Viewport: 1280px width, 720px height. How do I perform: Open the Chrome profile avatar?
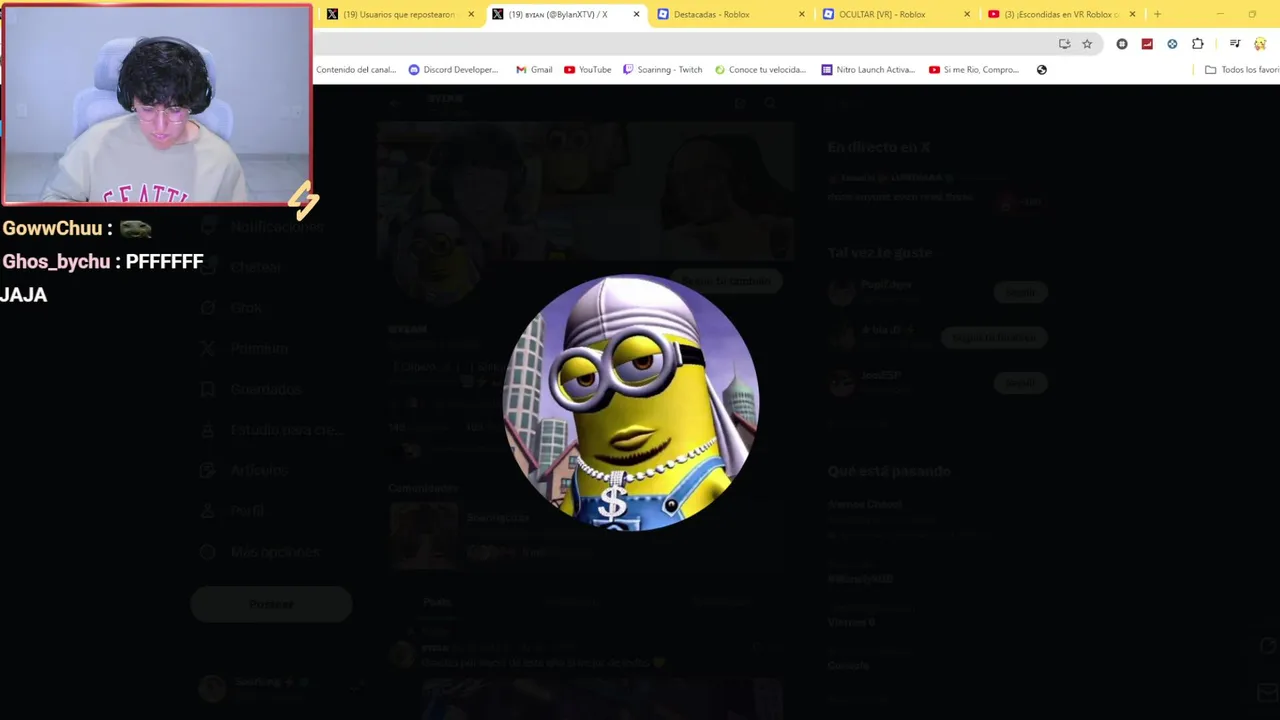coord(1260,44)
